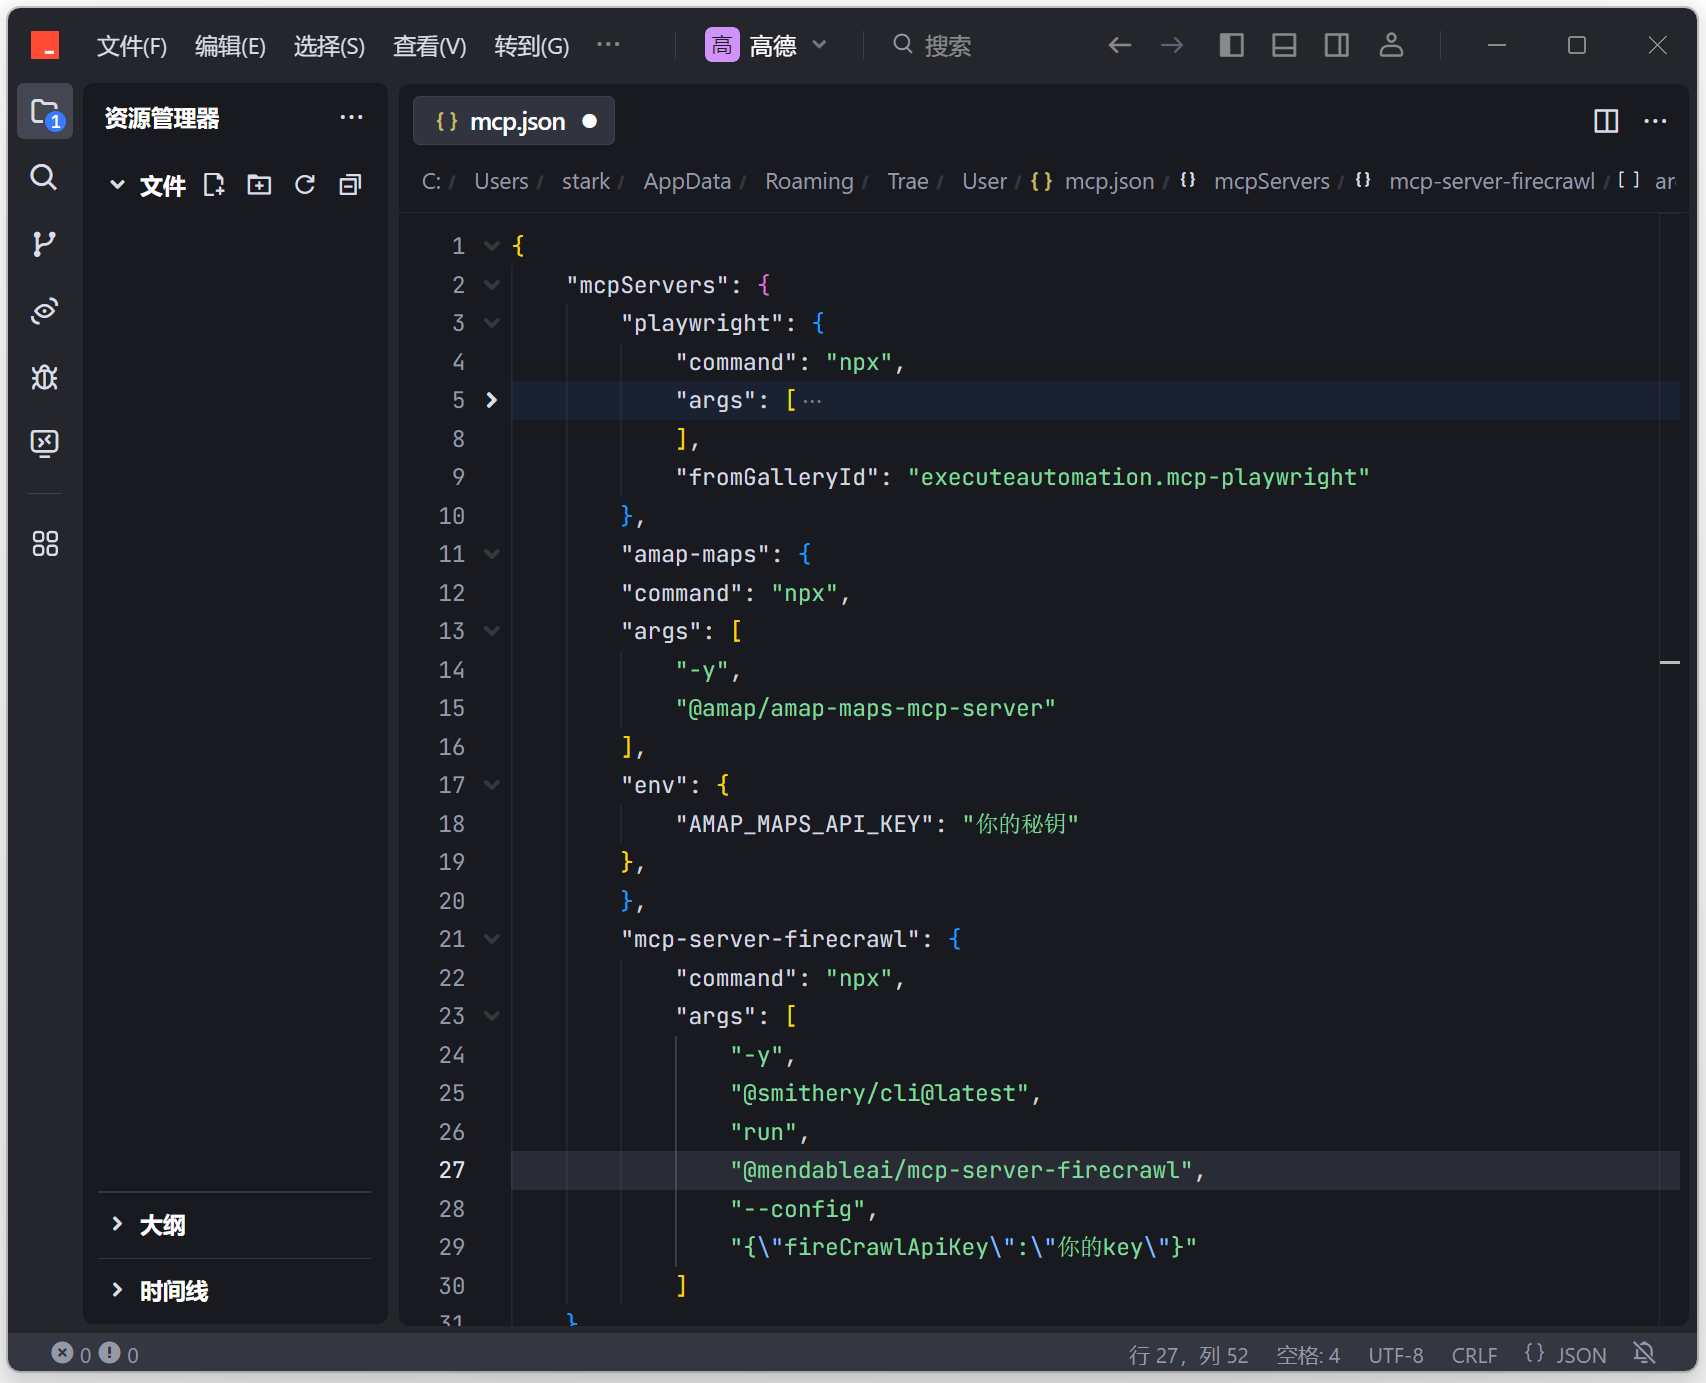The image size is (1706, 1383).
Task: Click the JSON language mode button
Action: (1566, 1355)
